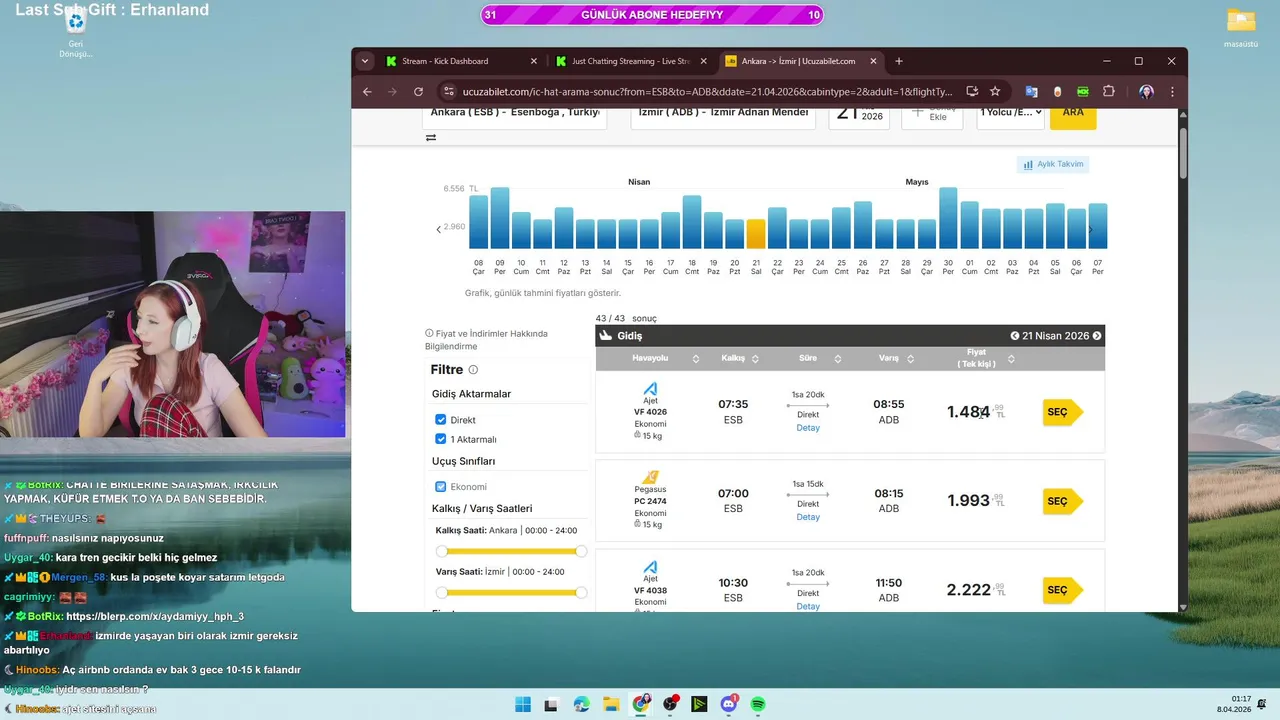Click the ucuzabilet URL address bar
The height and width of the screenshot is (720, 1280).
(x=709, y=91)
